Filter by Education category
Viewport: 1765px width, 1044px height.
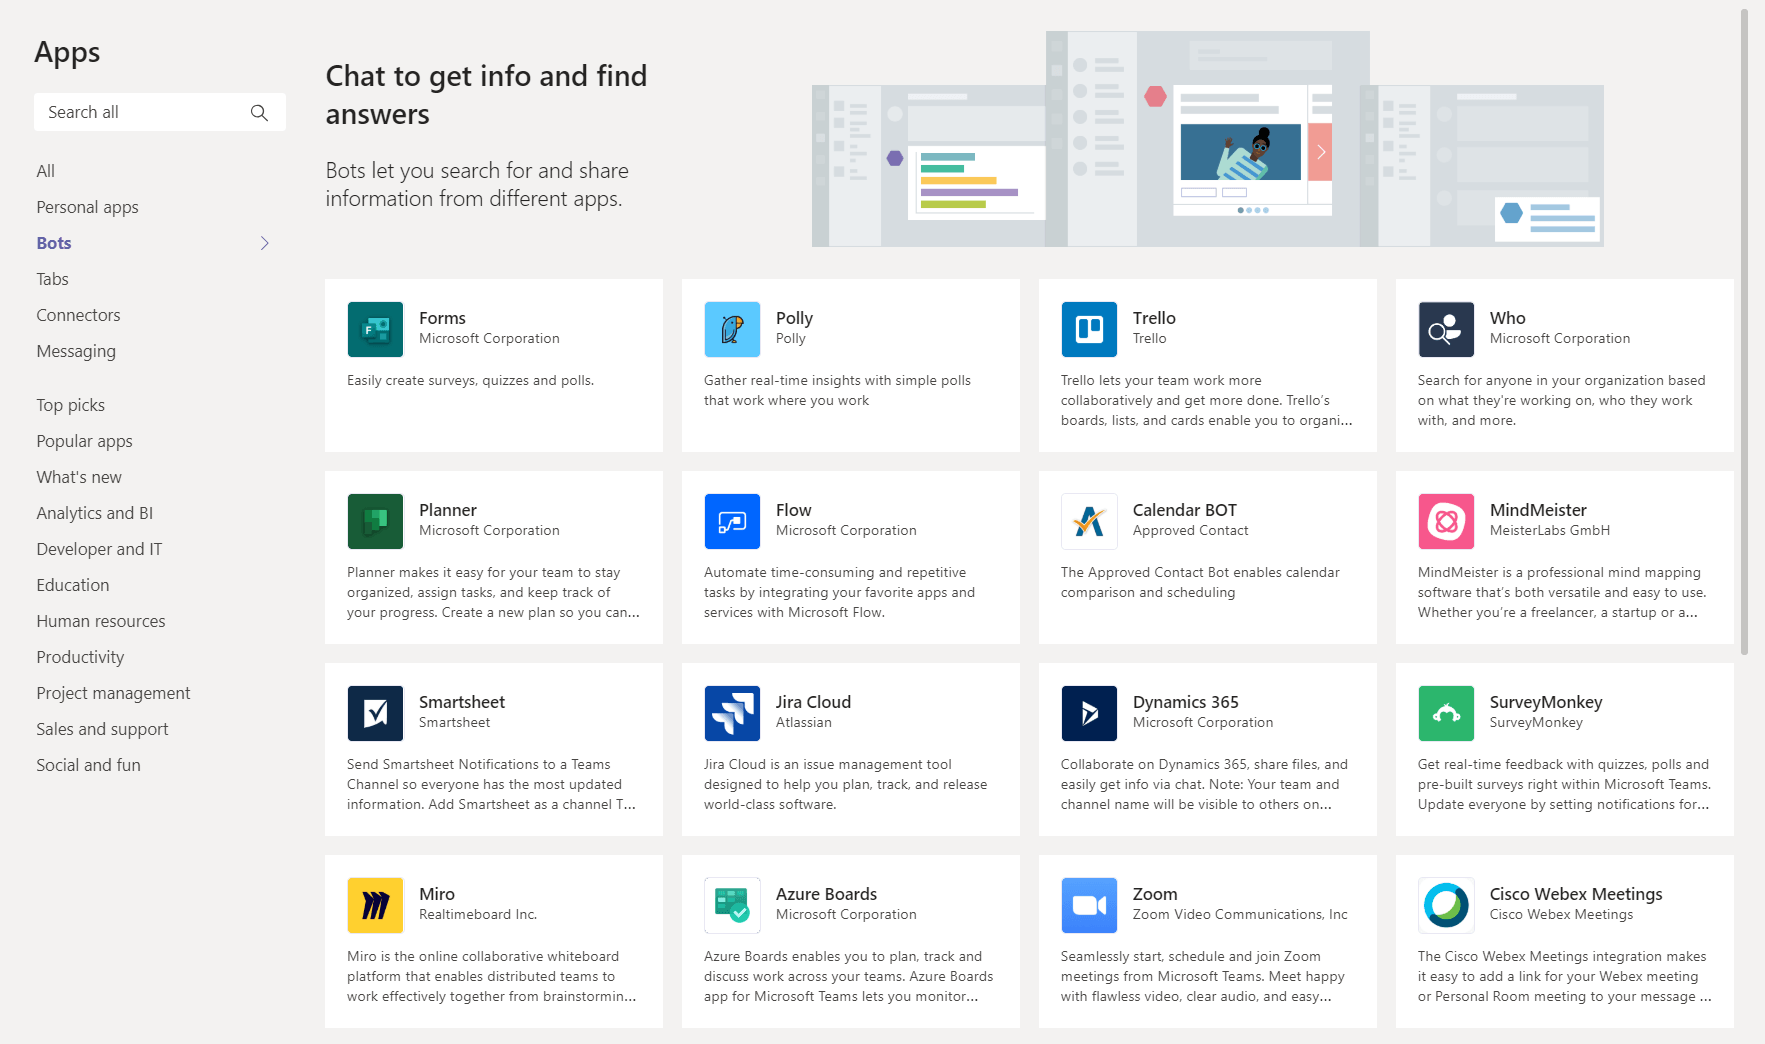click(x=73, y=585)
